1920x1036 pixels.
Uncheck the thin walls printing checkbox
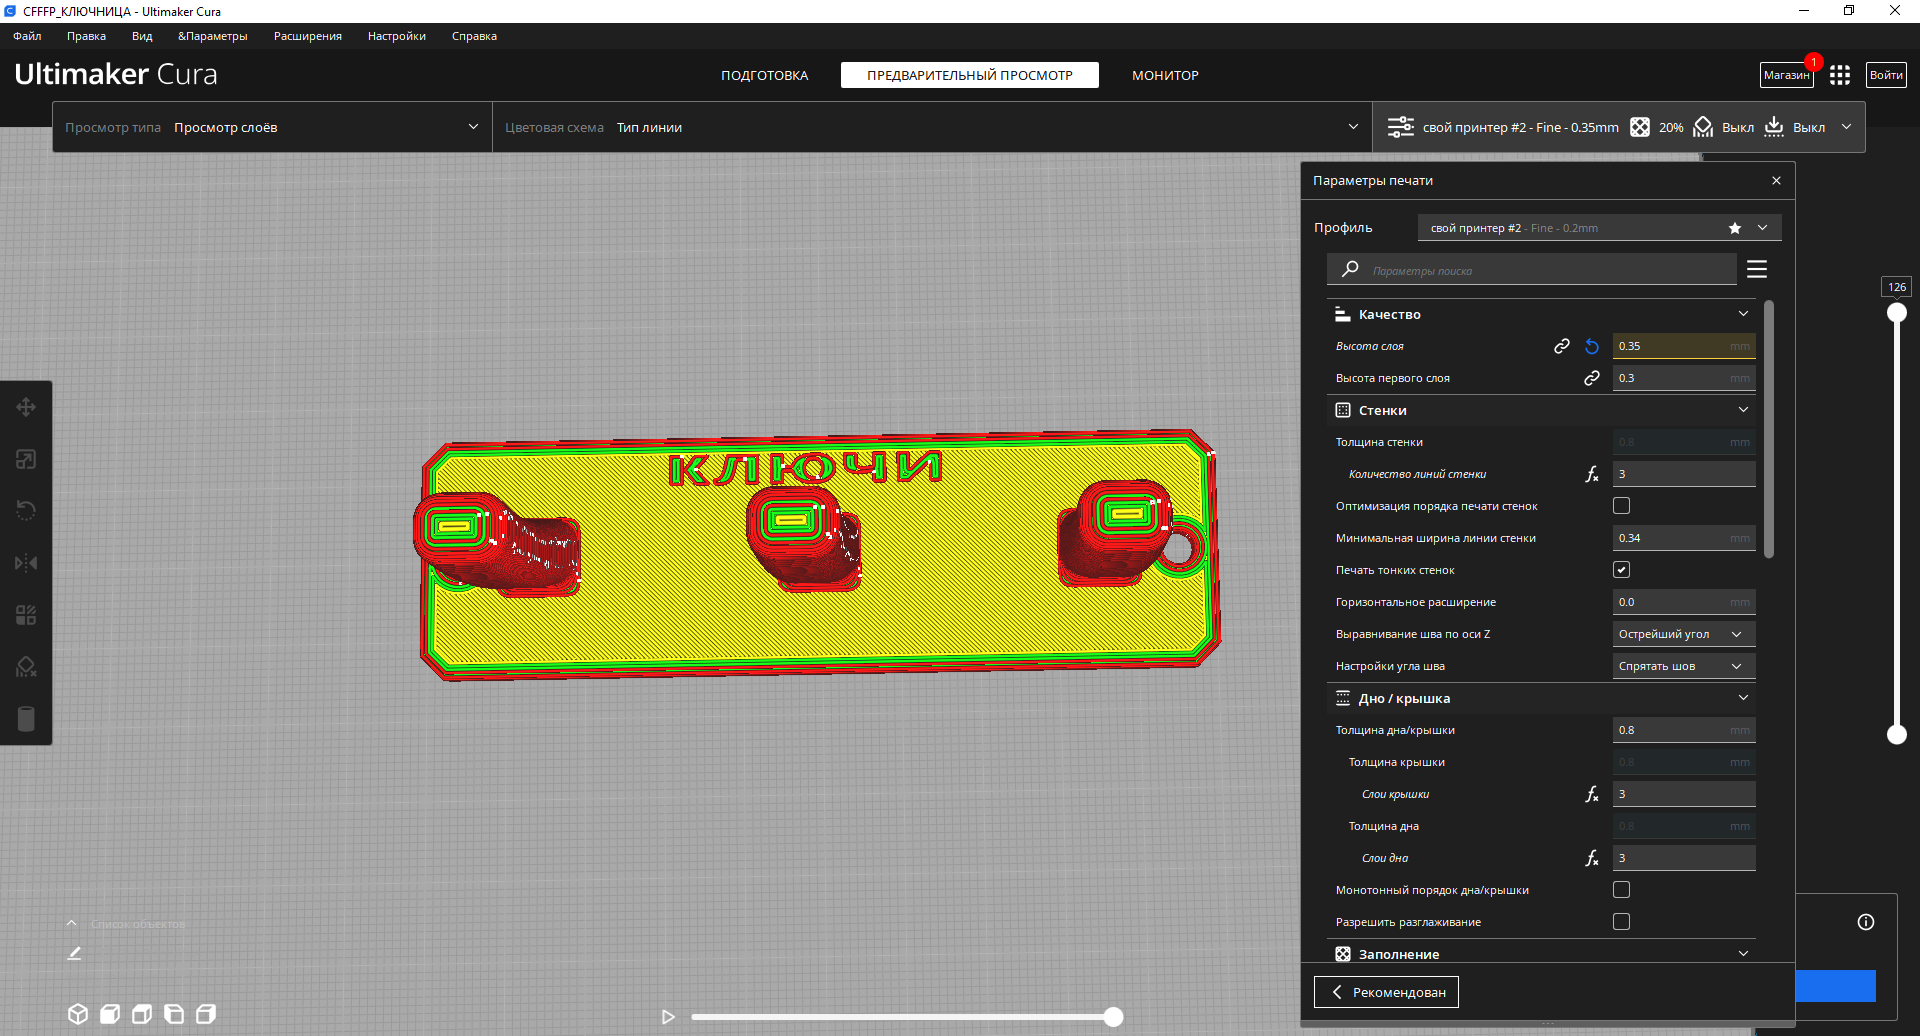(1621, 570)
